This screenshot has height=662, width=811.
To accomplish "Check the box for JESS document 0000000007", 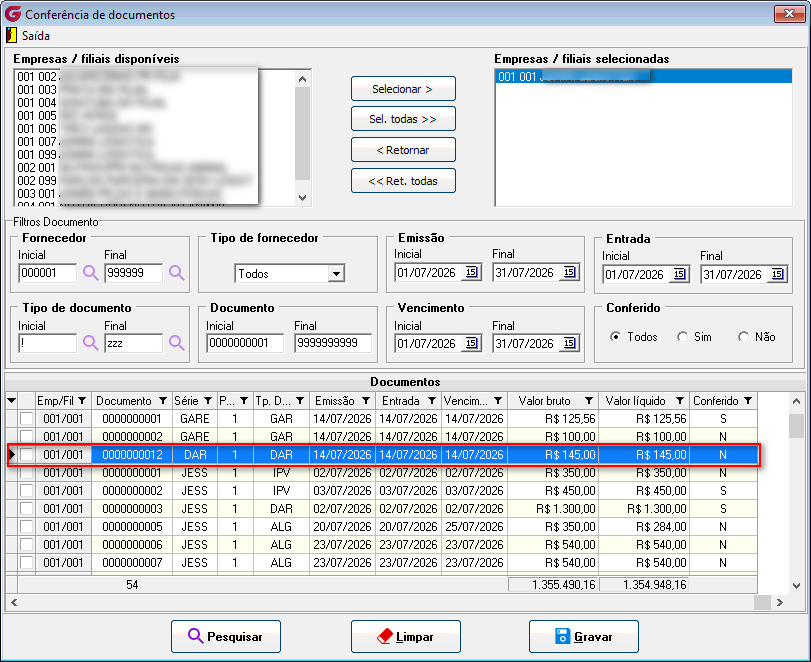I will (x=26, y=562).
